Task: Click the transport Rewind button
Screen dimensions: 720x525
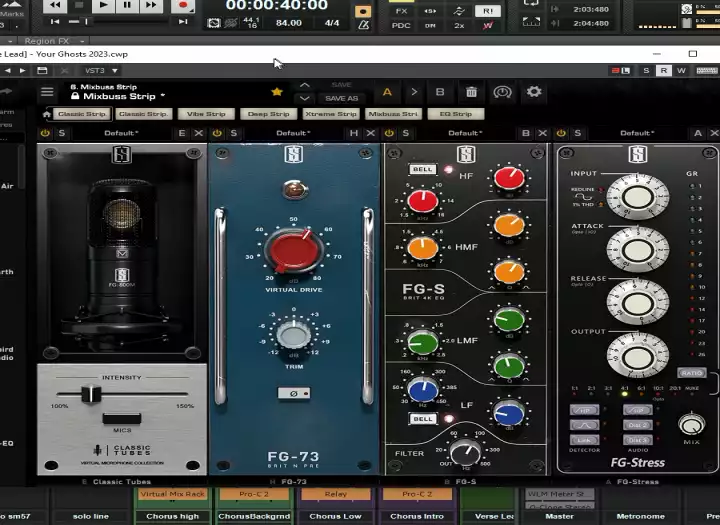Action: click(x=55, y=5)
